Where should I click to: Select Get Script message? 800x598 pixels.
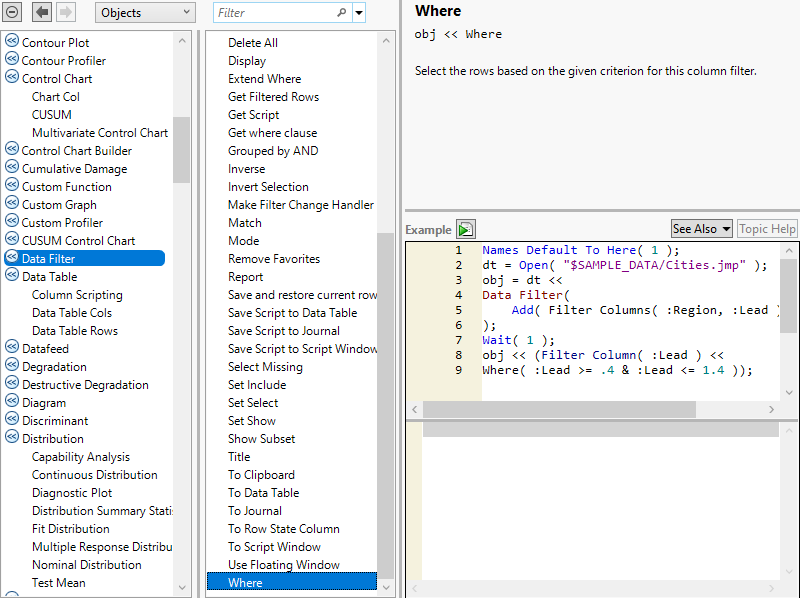[254, 115]
